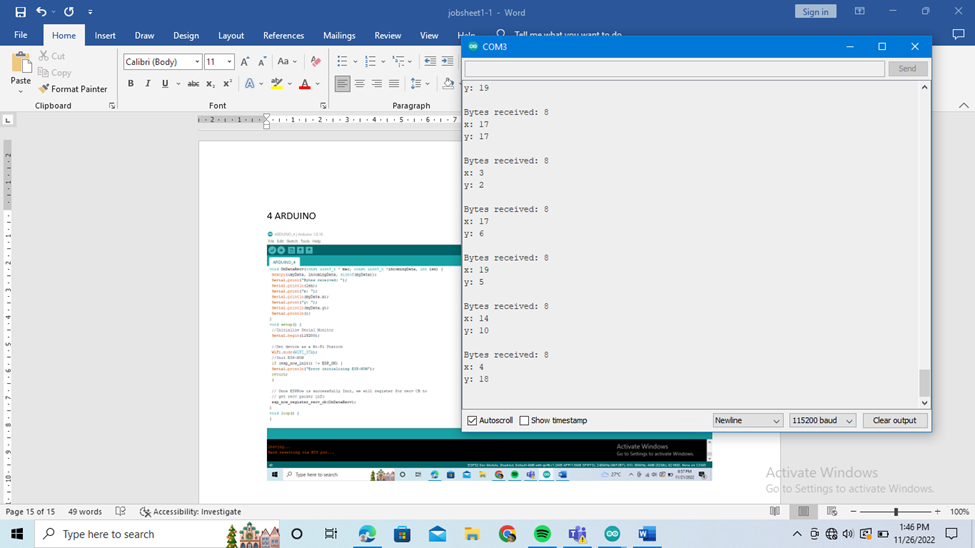The height and width of the screenshot is (548, 975).
Task: Copy the selected content
Action: click(55, 72)
